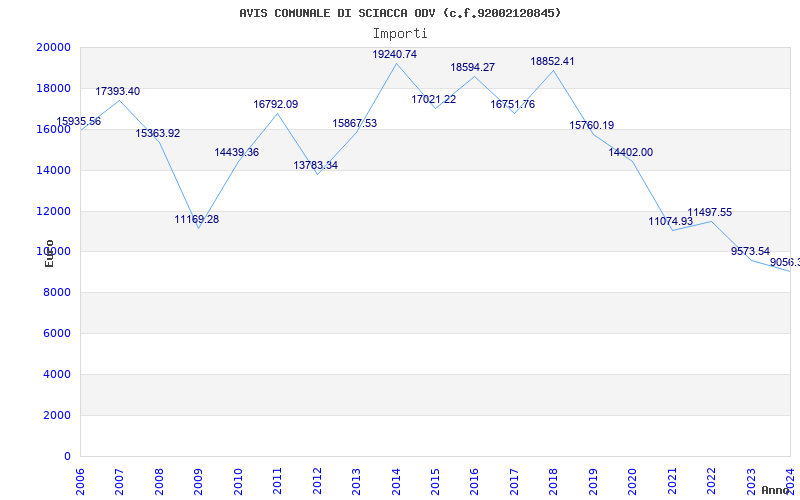Click the 18000 y-axis tick label
The height and width of the screenshot is (500, 800).
click(53, 88)
